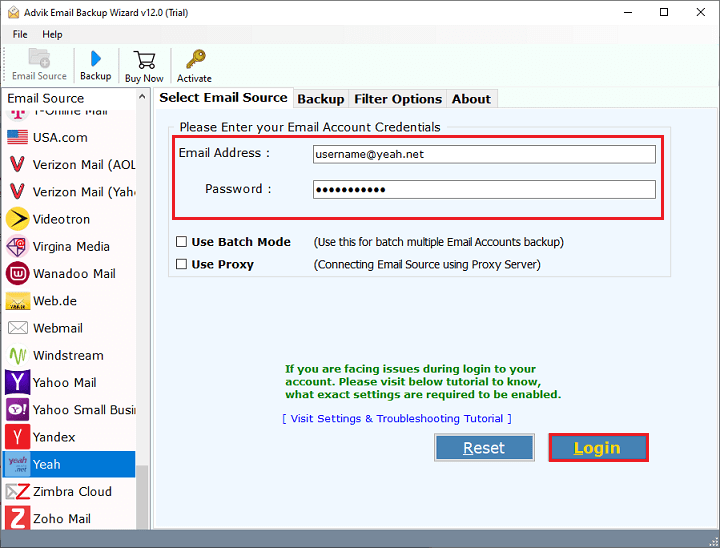Select 'Wanadoo Mail' in the source list
The image size is (720, 548).
(x=74, y=274)
